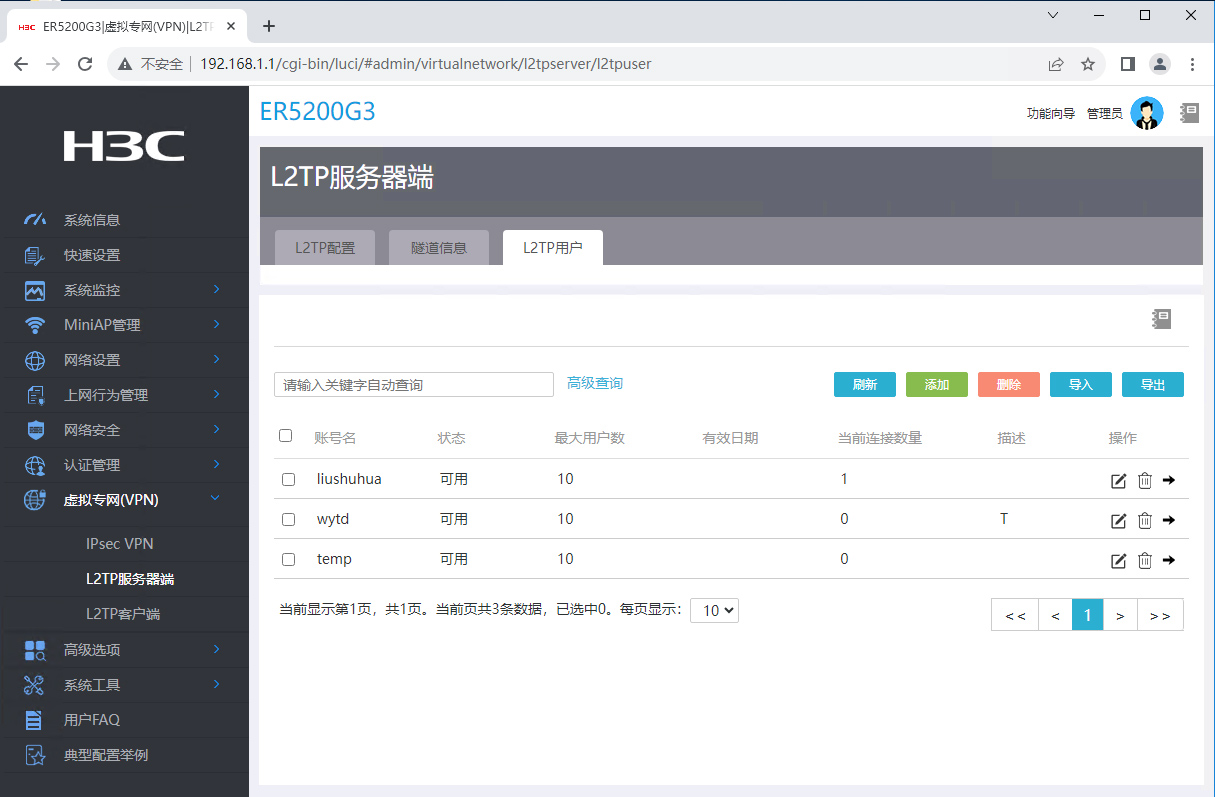
Task: Toggle the select-all checkbox in table header
Action: click(x=286, y=436)
